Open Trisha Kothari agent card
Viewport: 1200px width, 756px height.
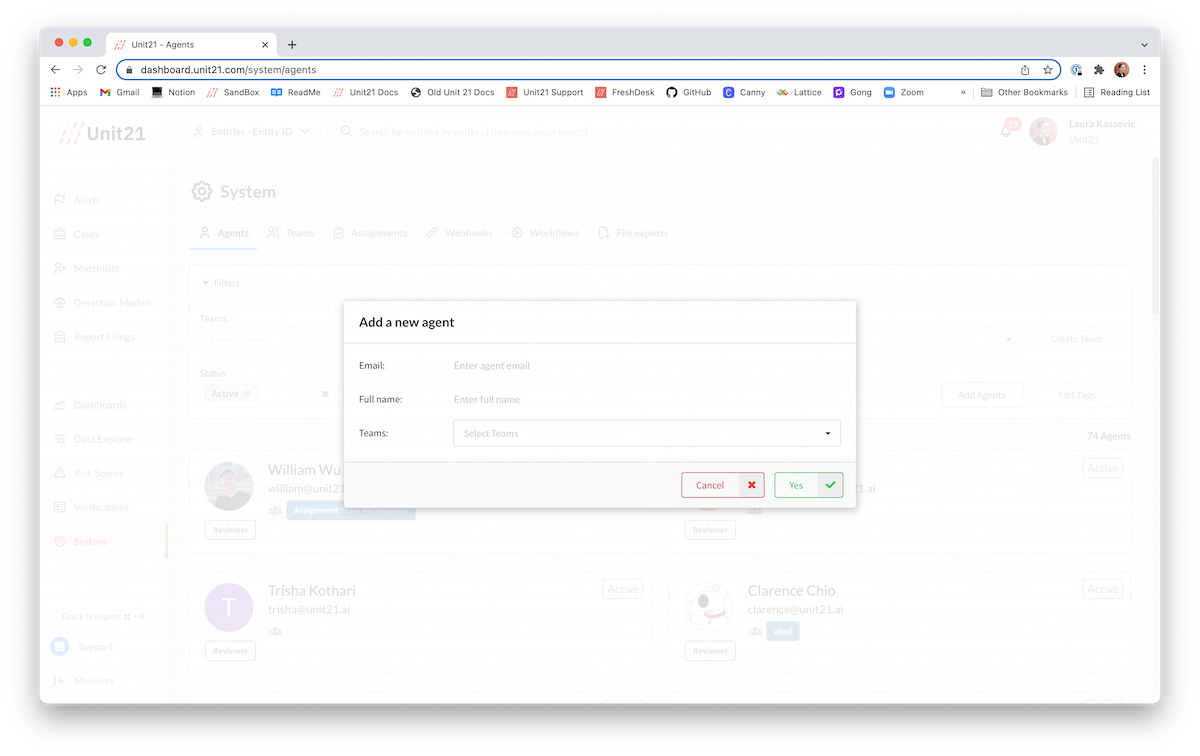click(x=420, y=621)
